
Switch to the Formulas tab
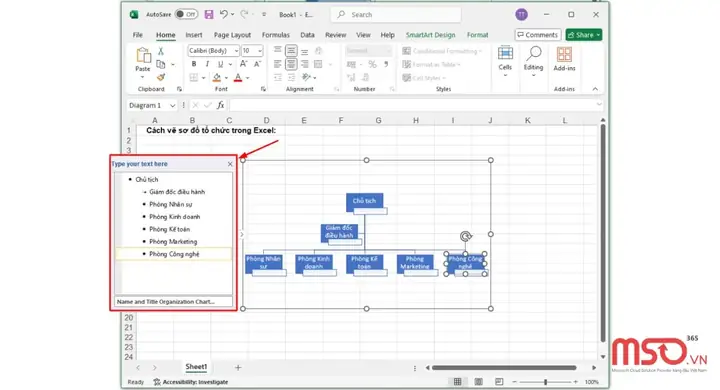tap(276, 35)
